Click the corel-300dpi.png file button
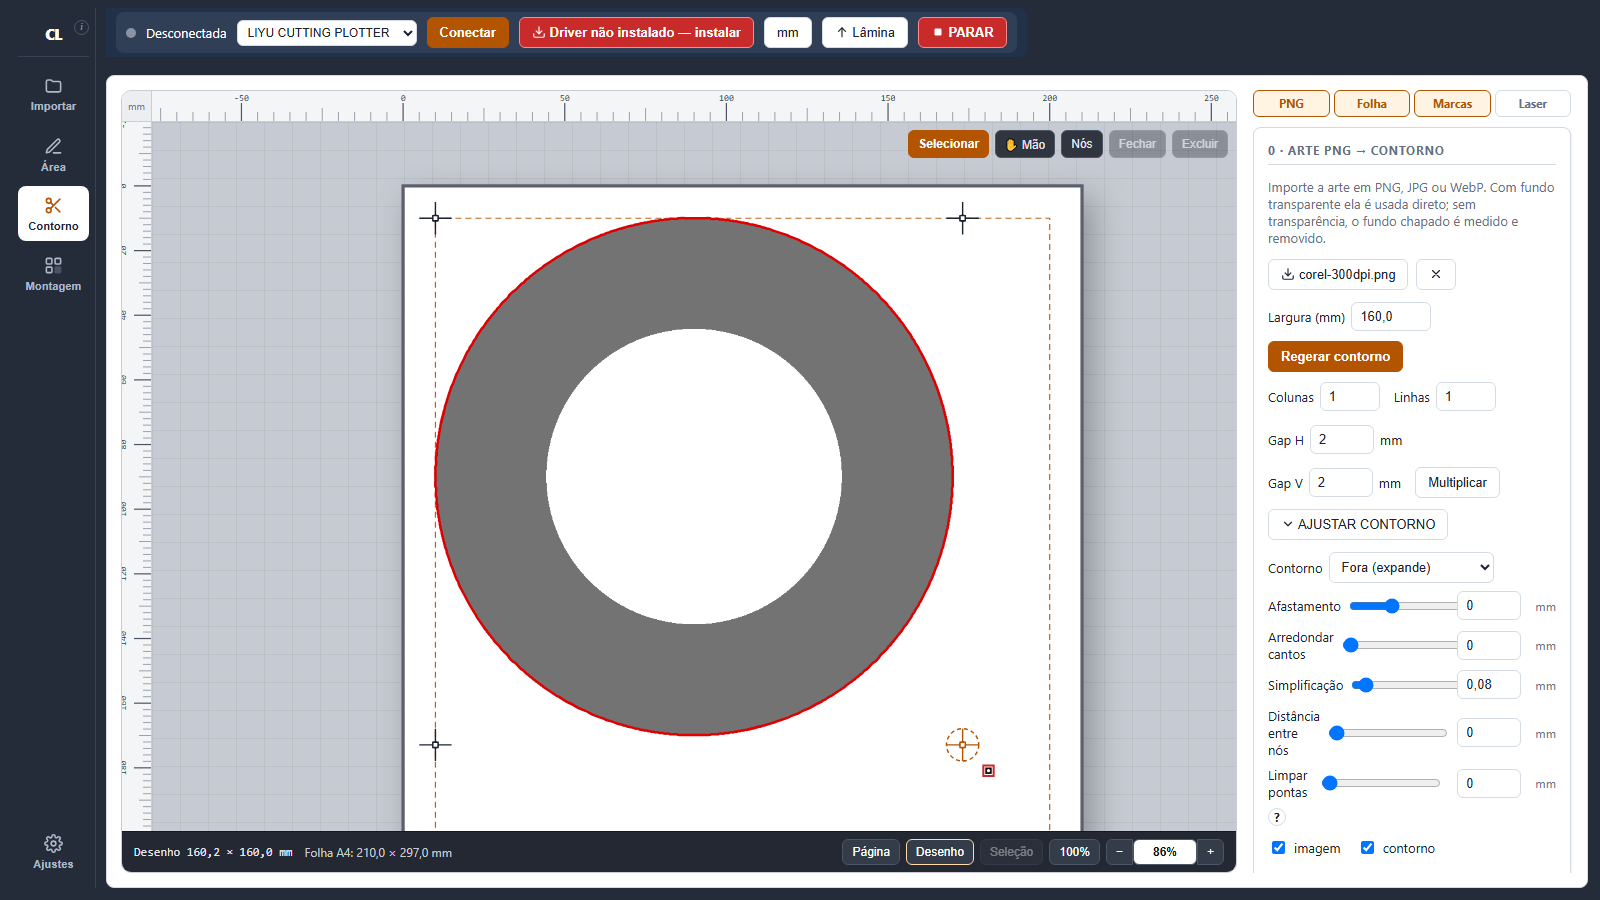Screen dimensions: 1600x900 1338,274
